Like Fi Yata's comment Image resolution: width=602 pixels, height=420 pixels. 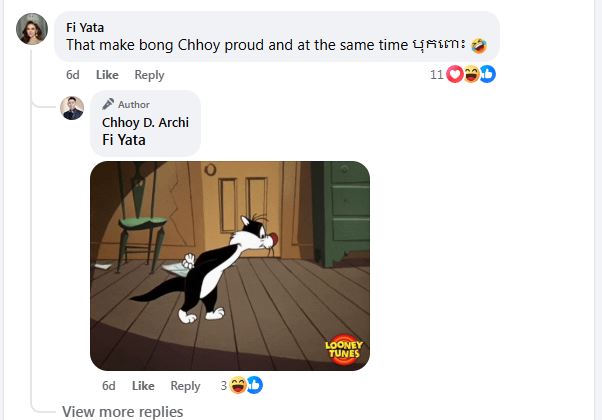point(107,75)
